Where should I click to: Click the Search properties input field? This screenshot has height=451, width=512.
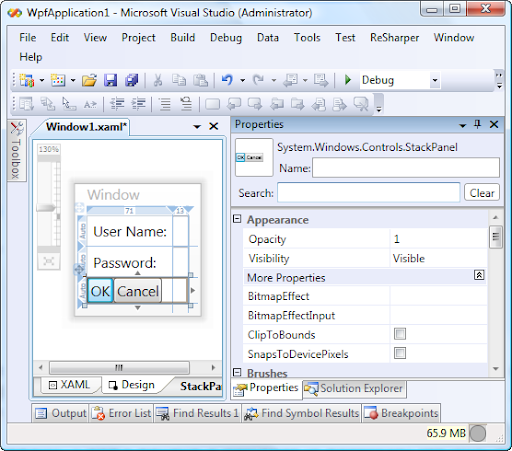pos(369,192)
